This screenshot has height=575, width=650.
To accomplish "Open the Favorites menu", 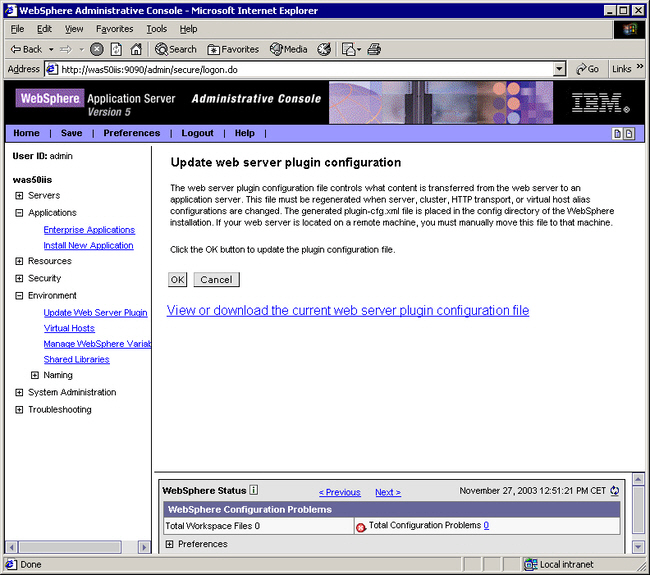I will click(x=114, y=29).
